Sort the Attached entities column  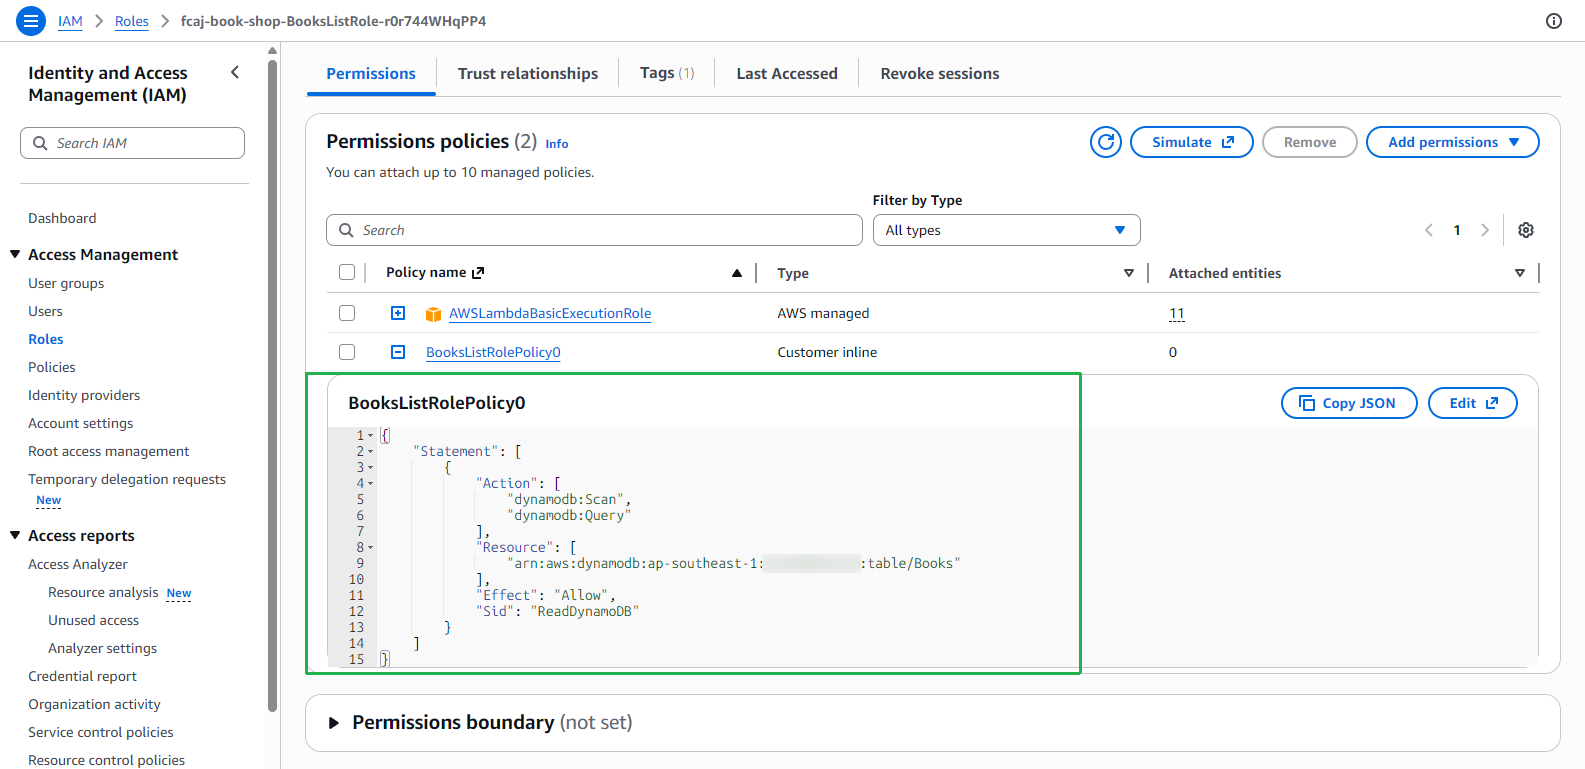pos(1520,273)
